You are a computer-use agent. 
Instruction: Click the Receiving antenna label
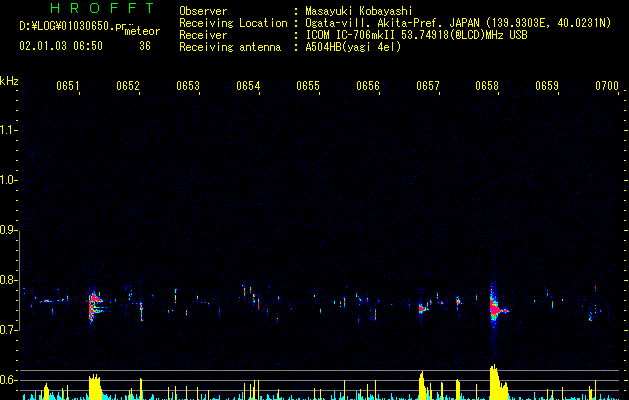point(230,47)
